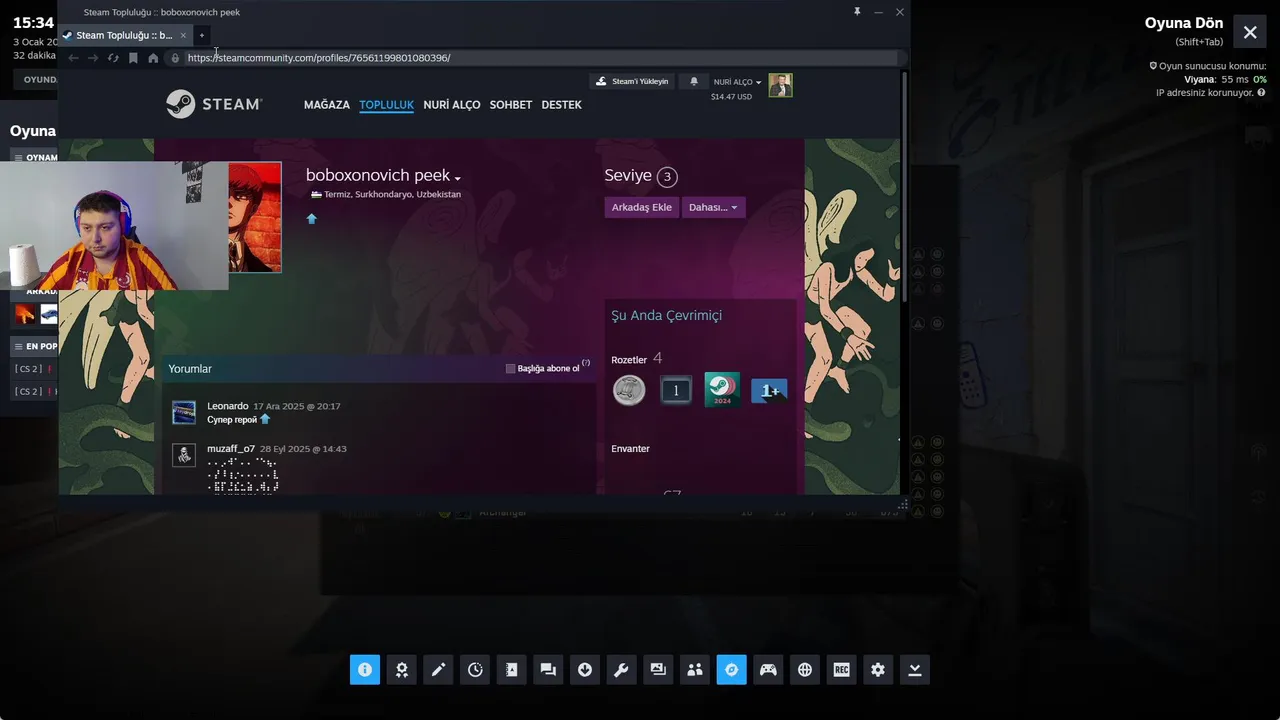The height and width of the screenshot is (720, 1280).
Task: Open the wrench workshop icon
Action: coord(621,670)
